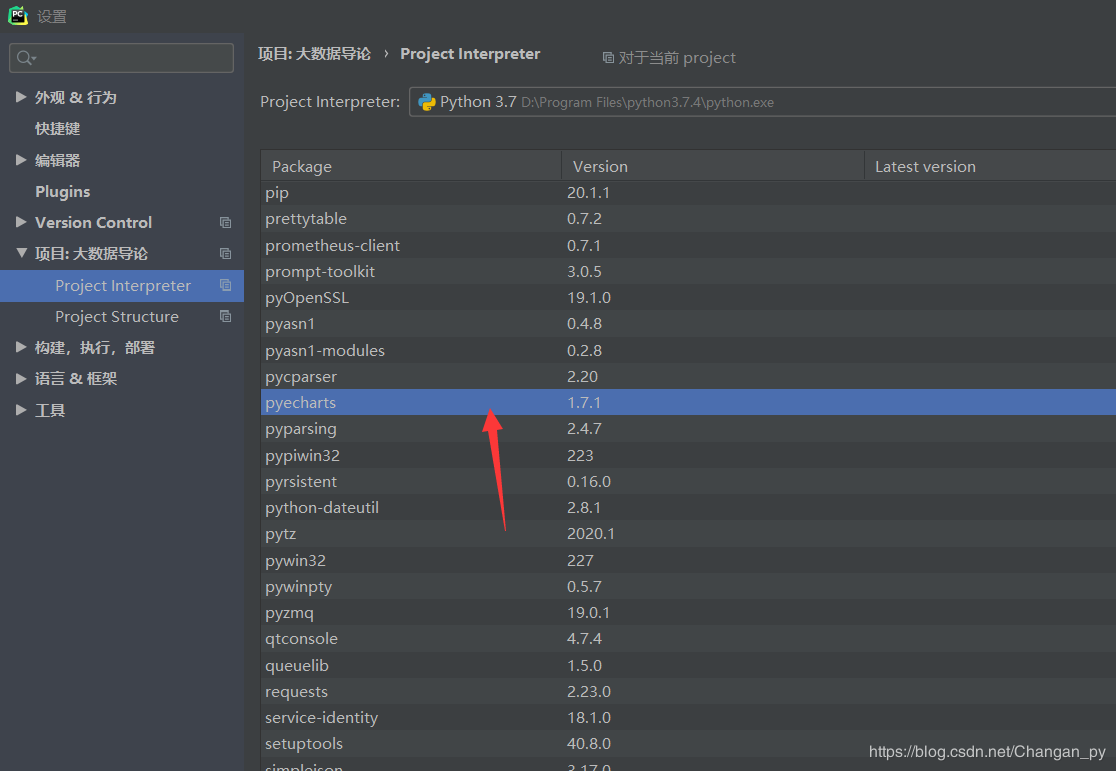Open the Plugins settings page
Screen dimensions: 1116x771
(63, 192)
